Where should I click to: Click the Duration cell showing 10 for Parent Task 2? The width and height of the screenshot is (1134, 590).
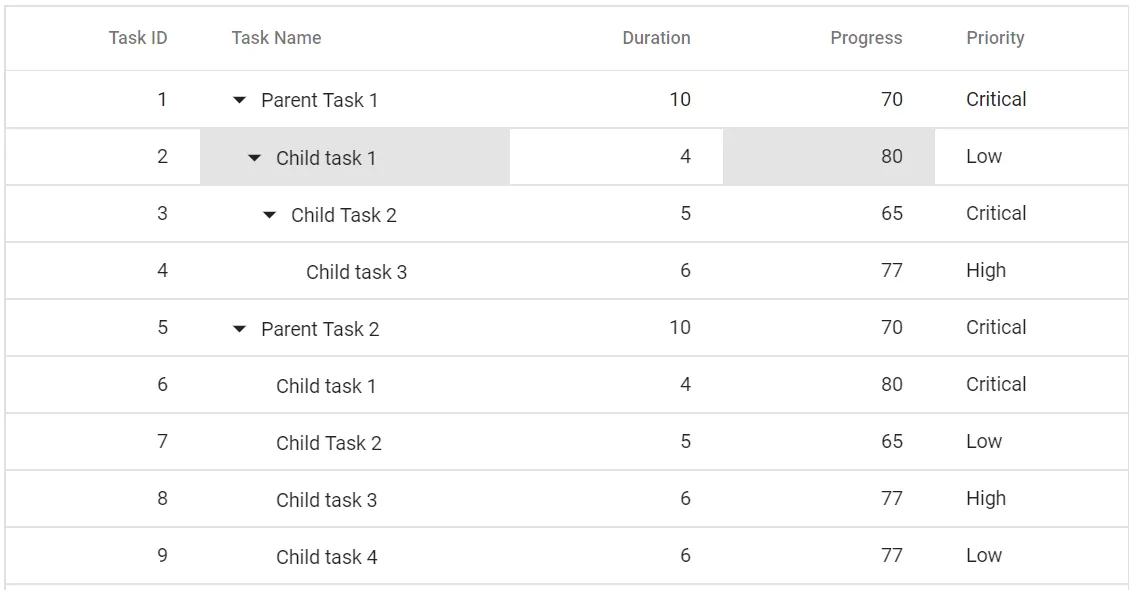[680, 328]
